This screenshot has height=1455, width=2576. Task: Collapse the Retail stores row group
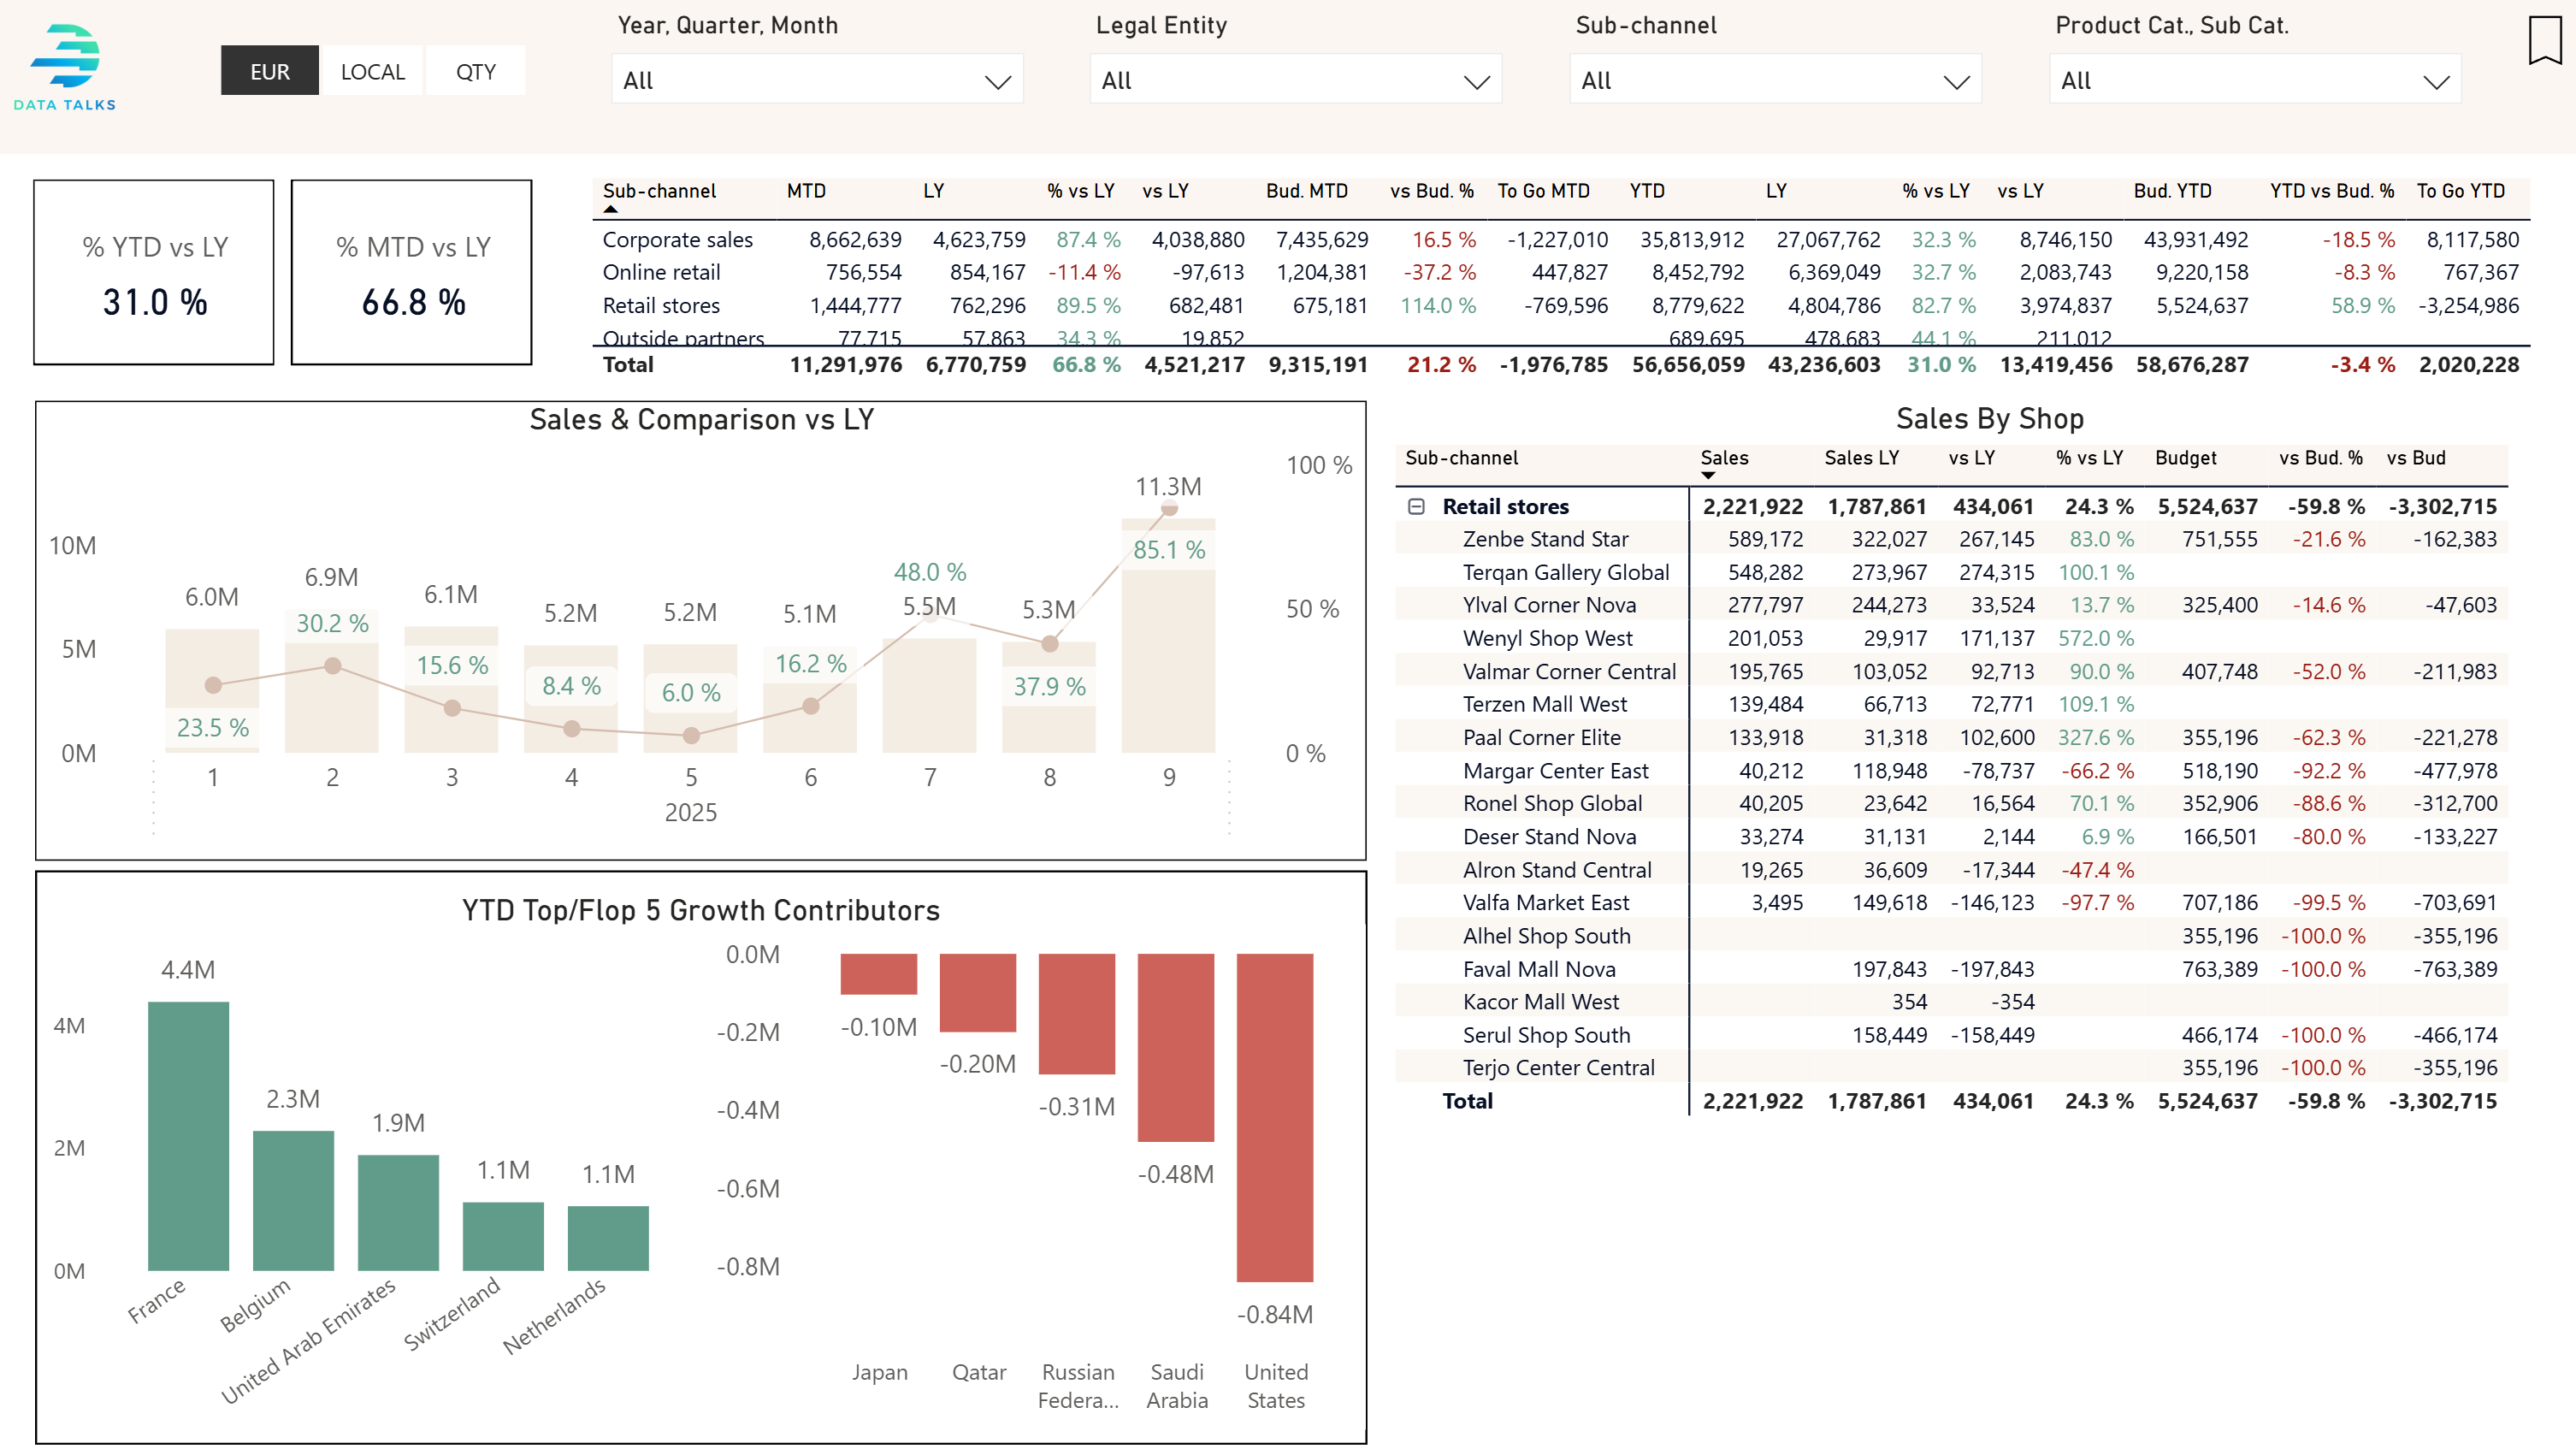[1416, 506]
